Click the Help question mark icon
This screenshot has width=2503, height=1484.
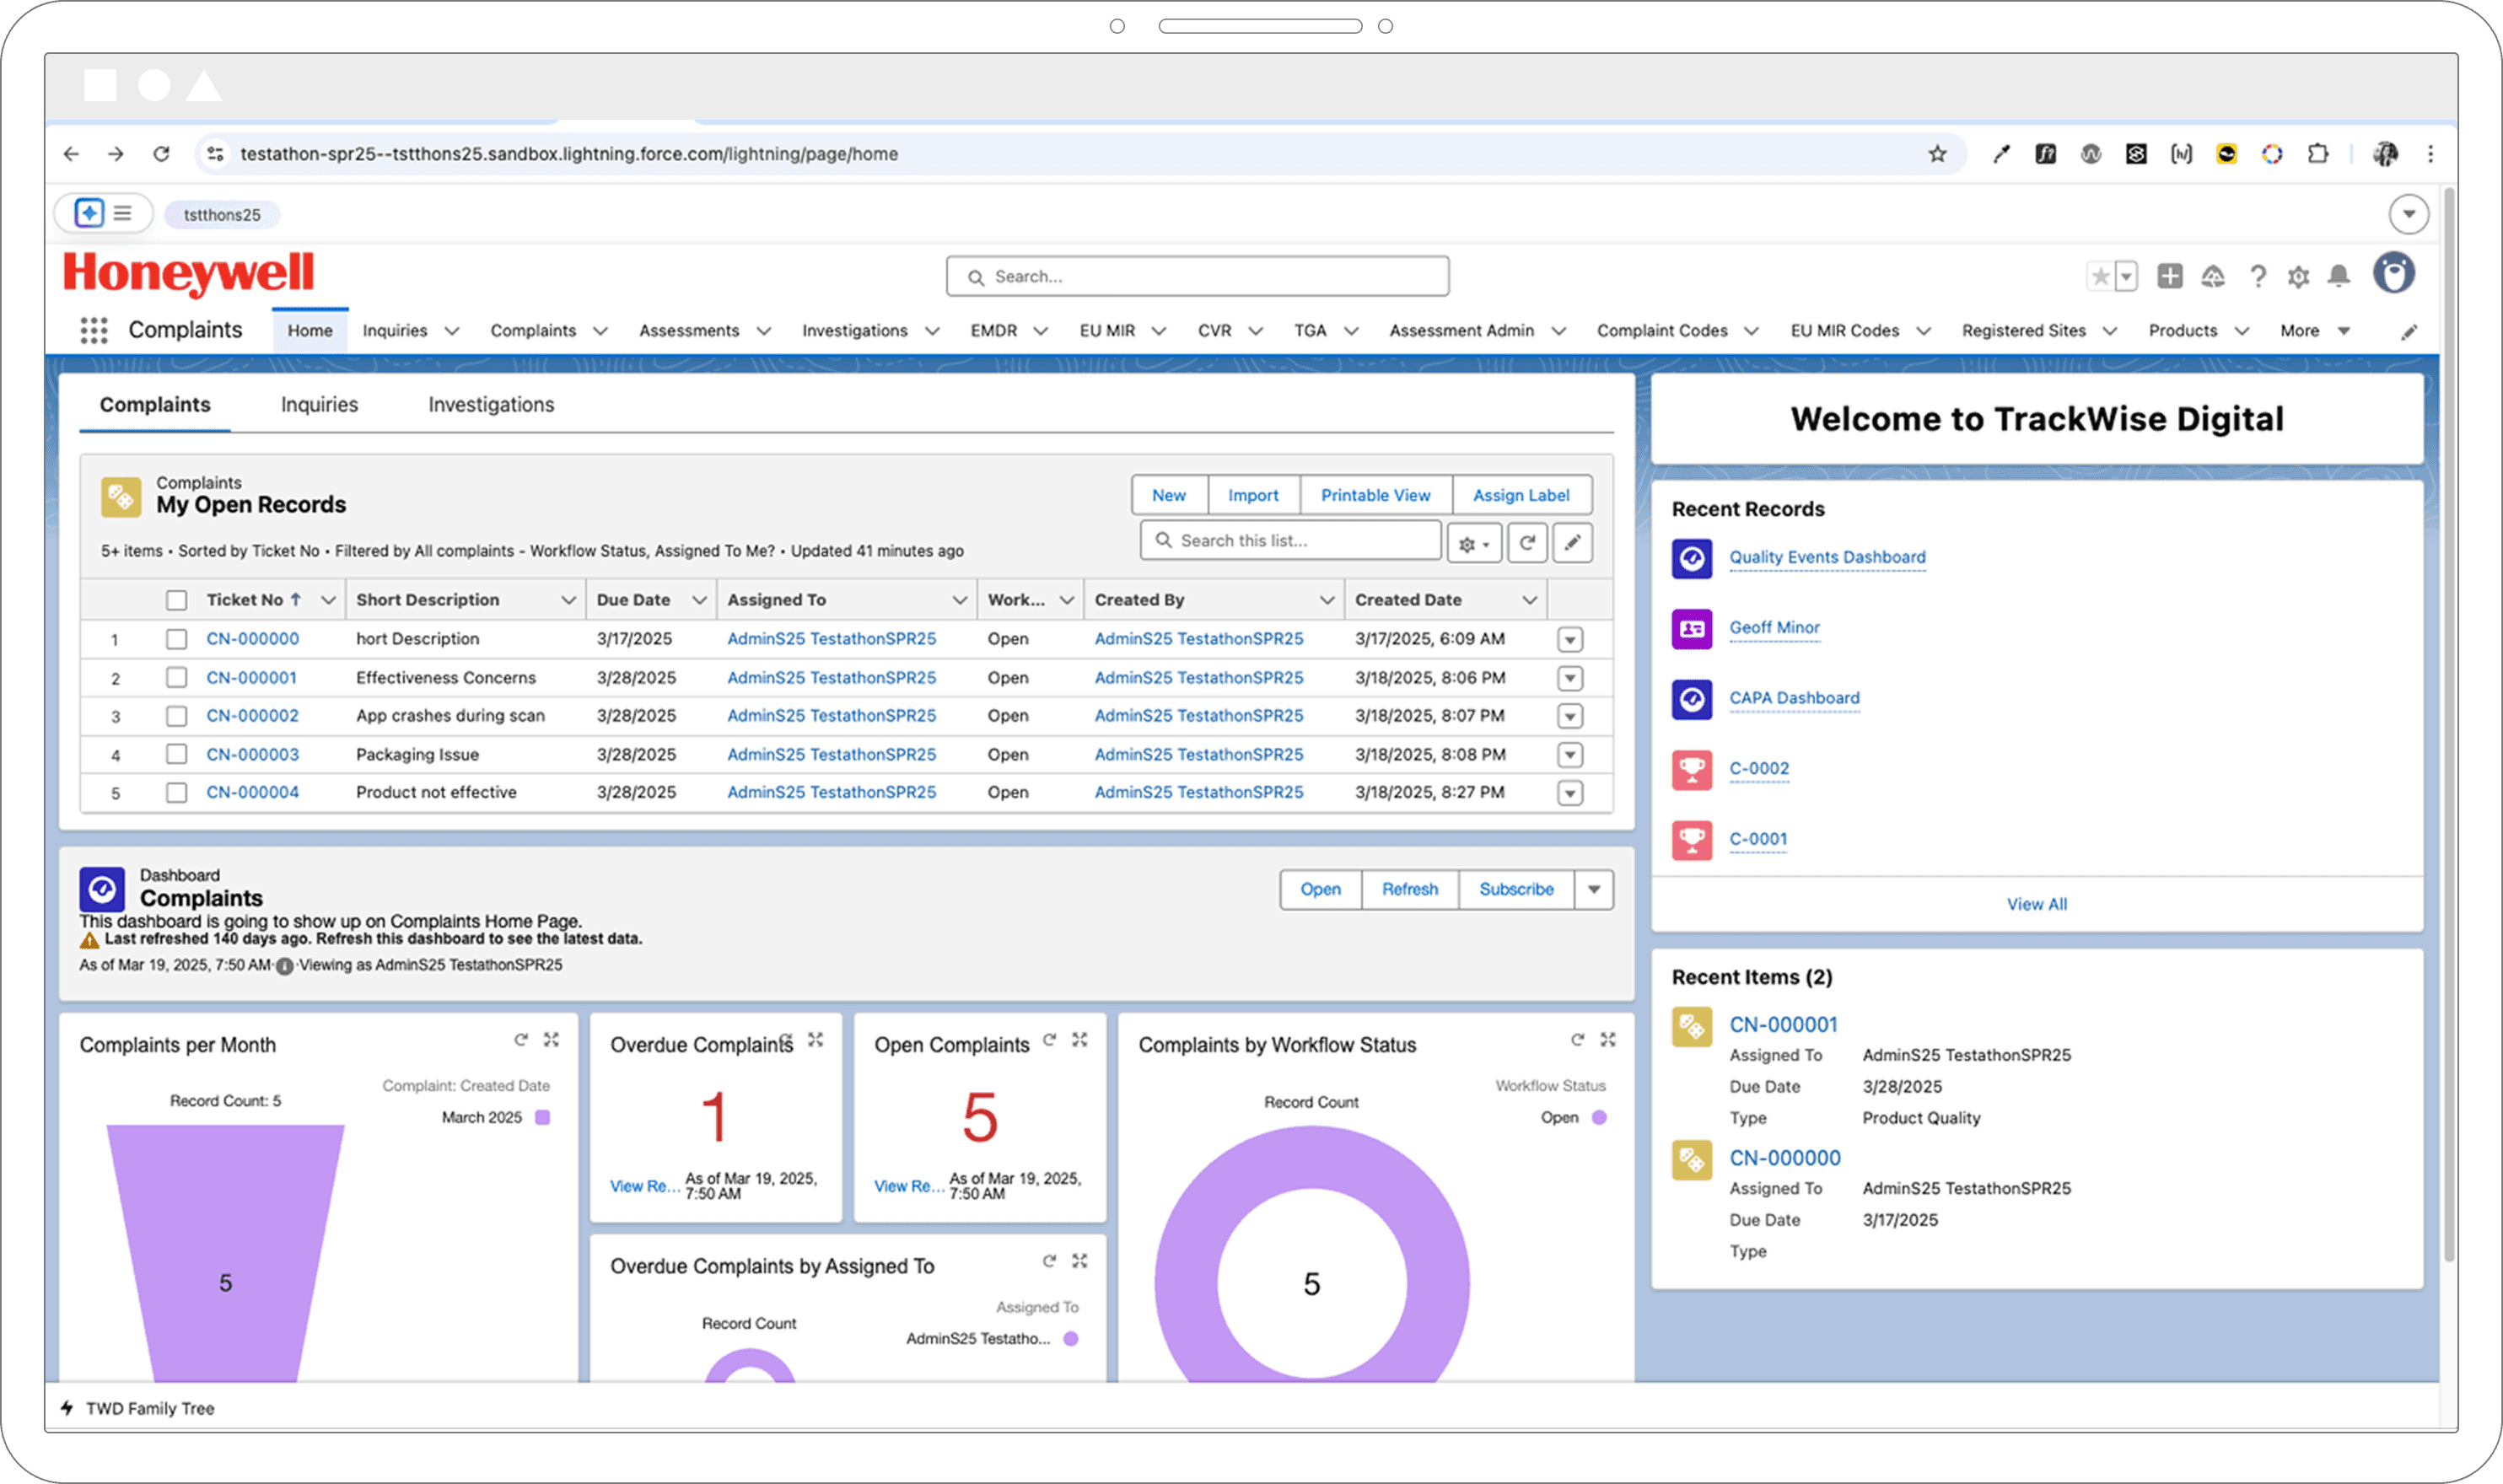pos(2258,277)
